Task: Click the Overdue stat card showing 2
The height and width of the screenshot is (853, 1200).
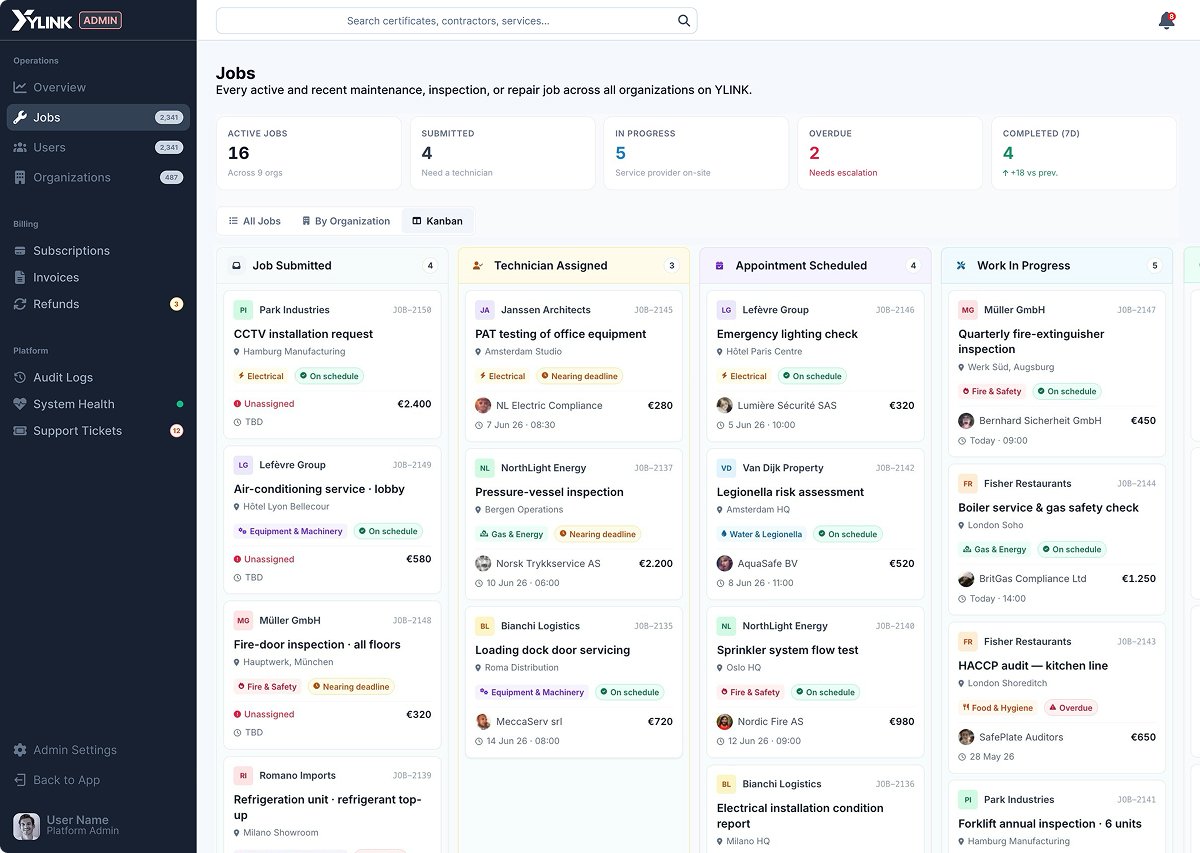Action: [x=890, y=153]
